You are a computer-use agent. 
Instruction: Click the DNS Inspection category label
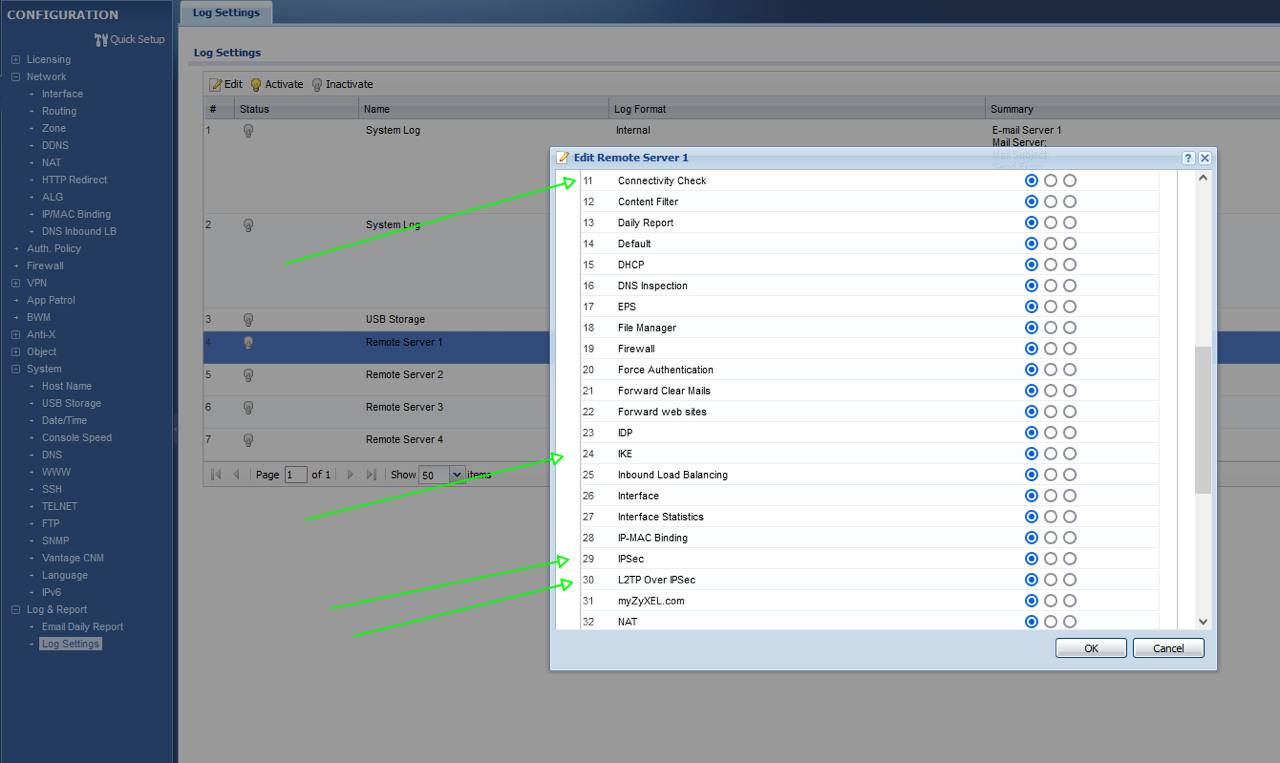(652, 286)
